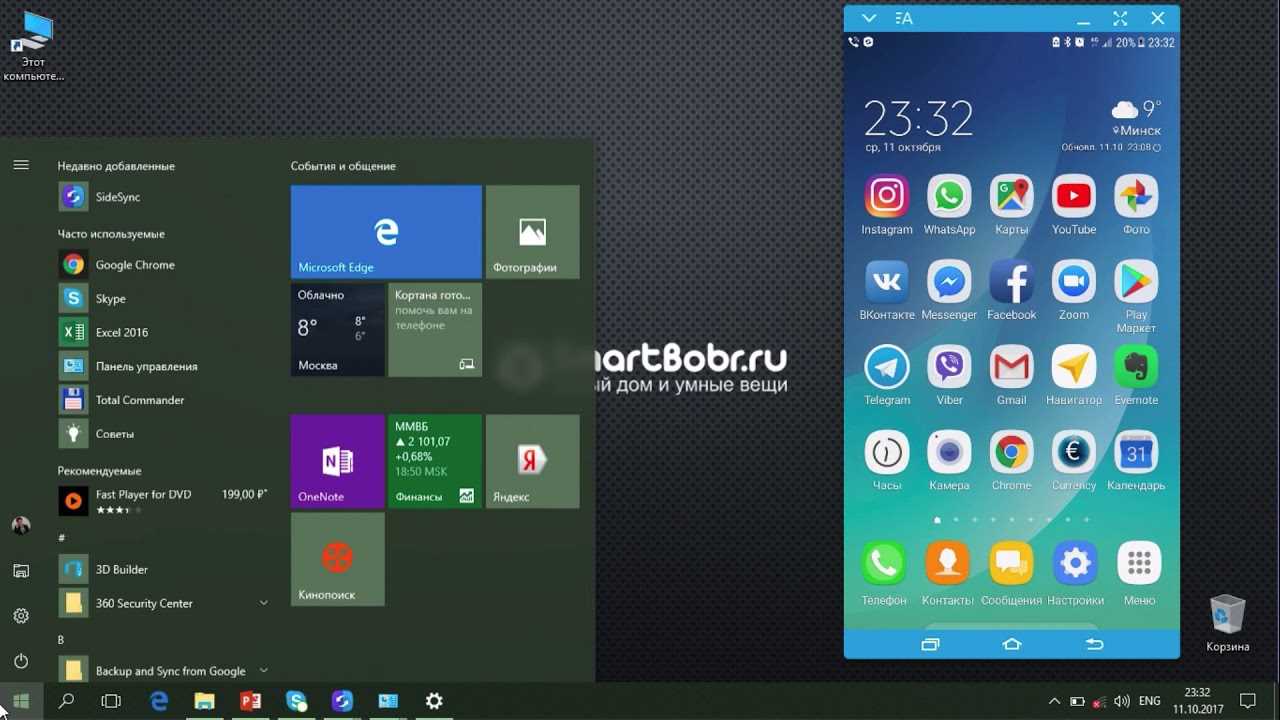Open the Карты maps app
Image resolution: width=1280 pixels, height=720 pixels.
click(x=1011, y=196)
